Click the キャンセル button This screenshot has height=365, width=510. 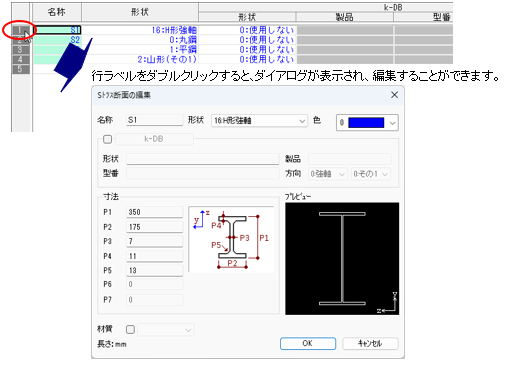(x=370, y=343)
